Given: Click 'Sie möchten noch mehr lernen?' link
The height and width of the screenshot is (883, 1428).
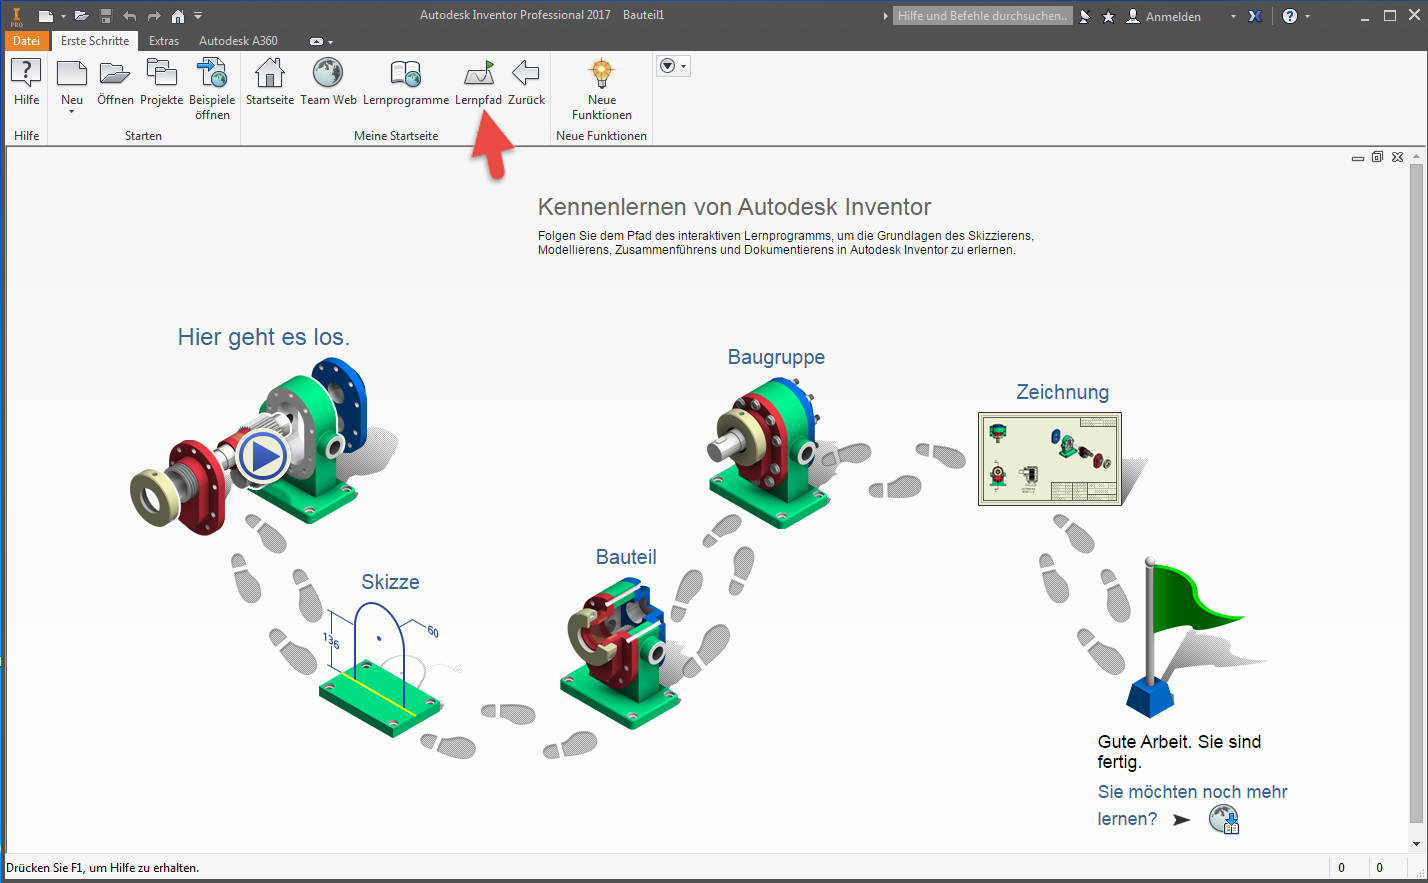Looking at the screenshot, I should coord(1192,805).
